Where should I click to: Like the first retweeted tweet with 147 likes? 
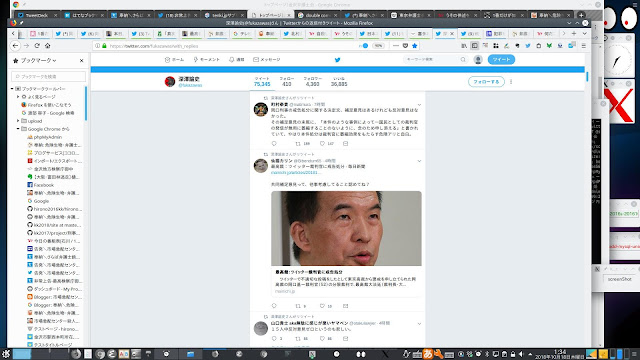322,144
